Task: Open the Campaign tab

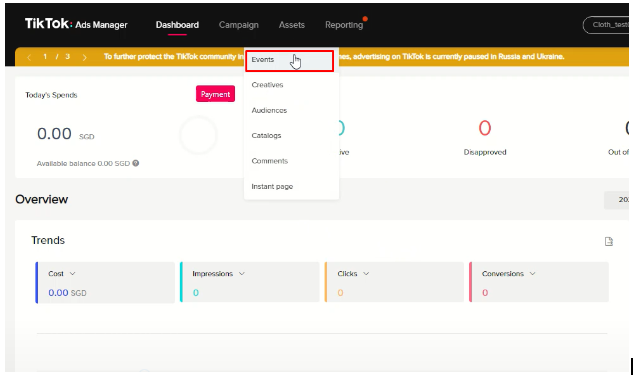Action: click(x=238, y=25)
